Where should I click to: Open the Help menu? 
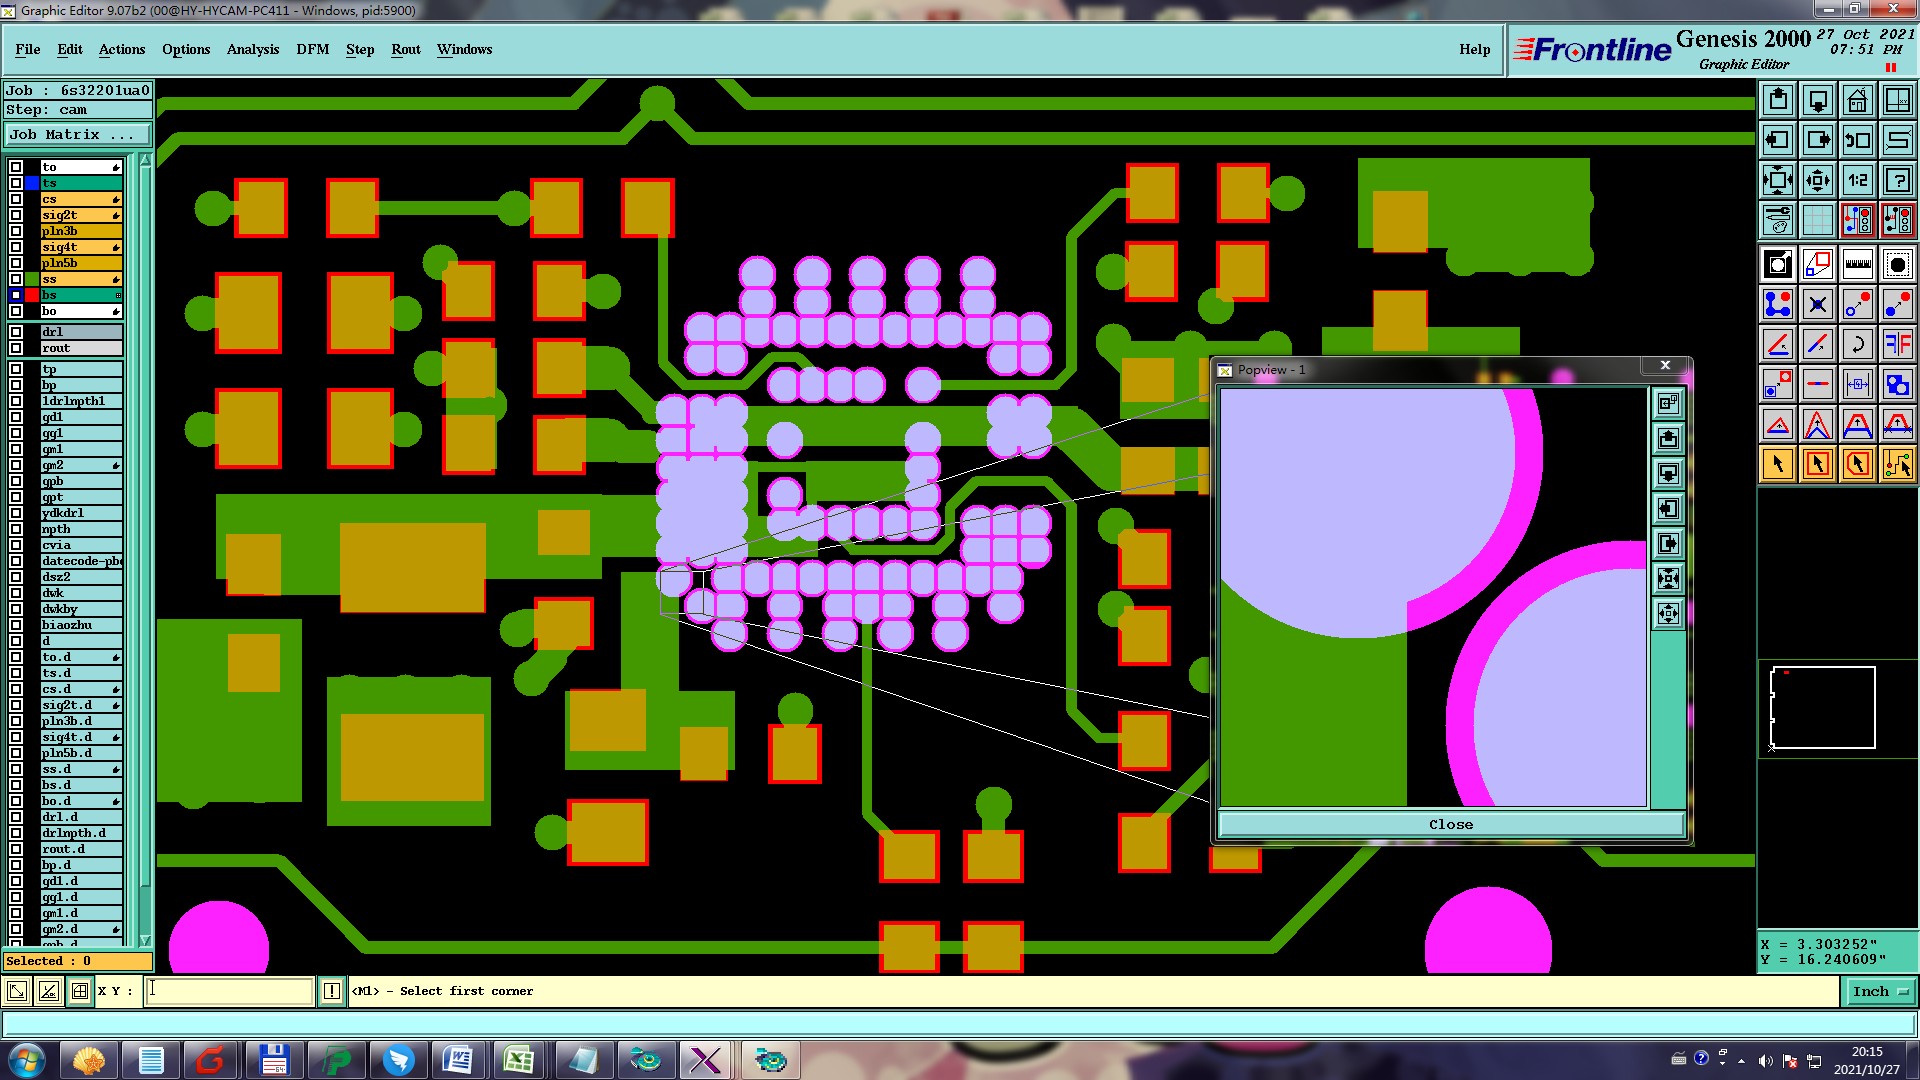(1474, 49)
